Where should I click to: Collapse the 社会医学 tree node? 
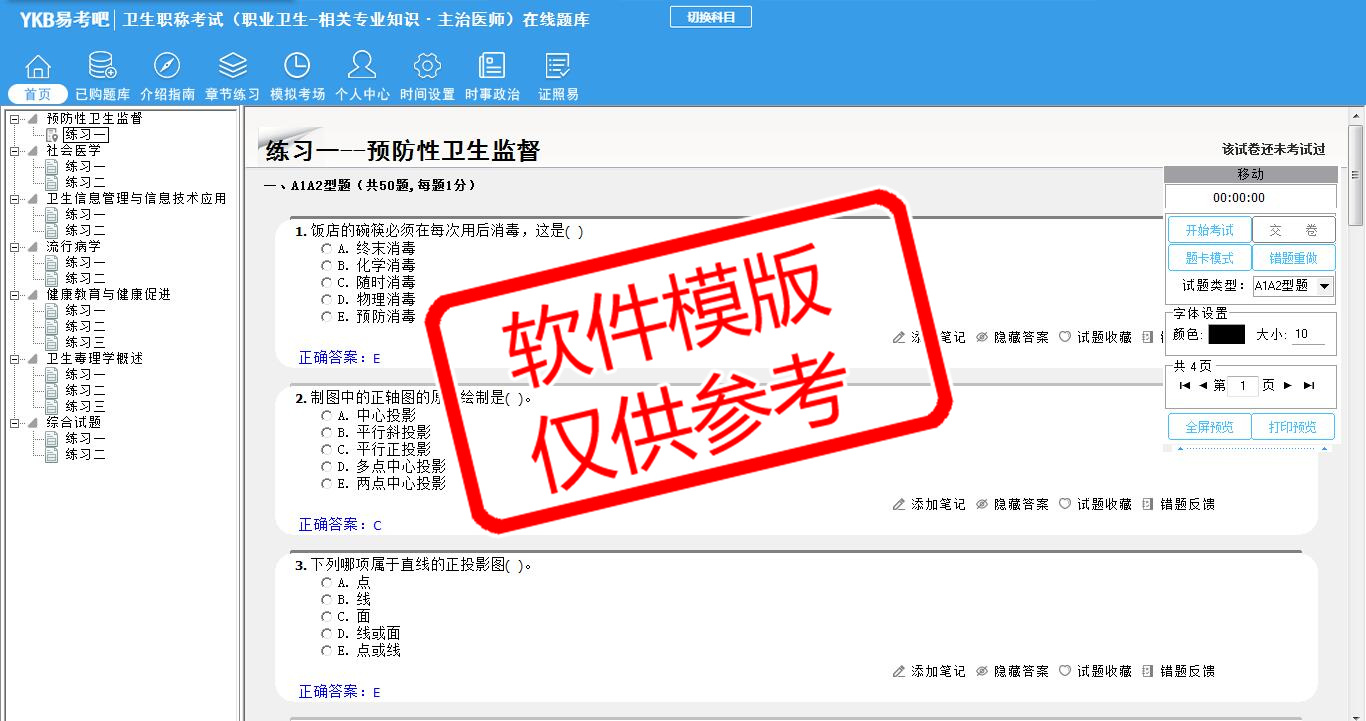(14, 151)
